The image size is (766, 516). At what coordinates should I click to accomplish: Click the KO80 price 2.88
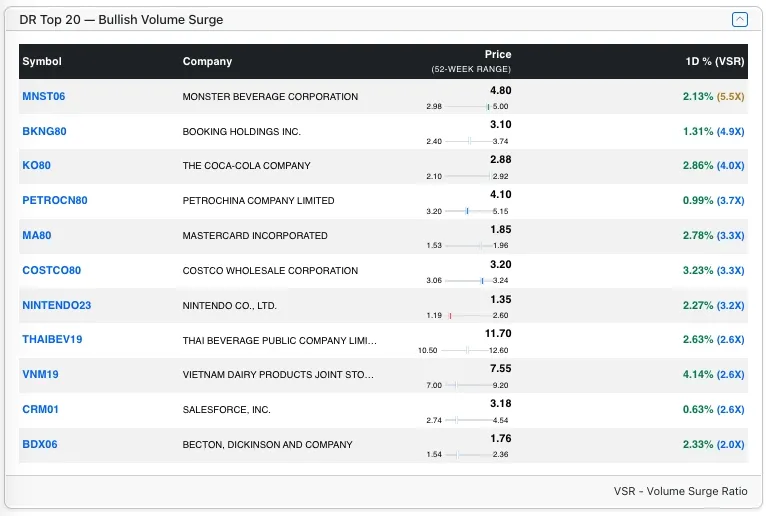point(501,160)
